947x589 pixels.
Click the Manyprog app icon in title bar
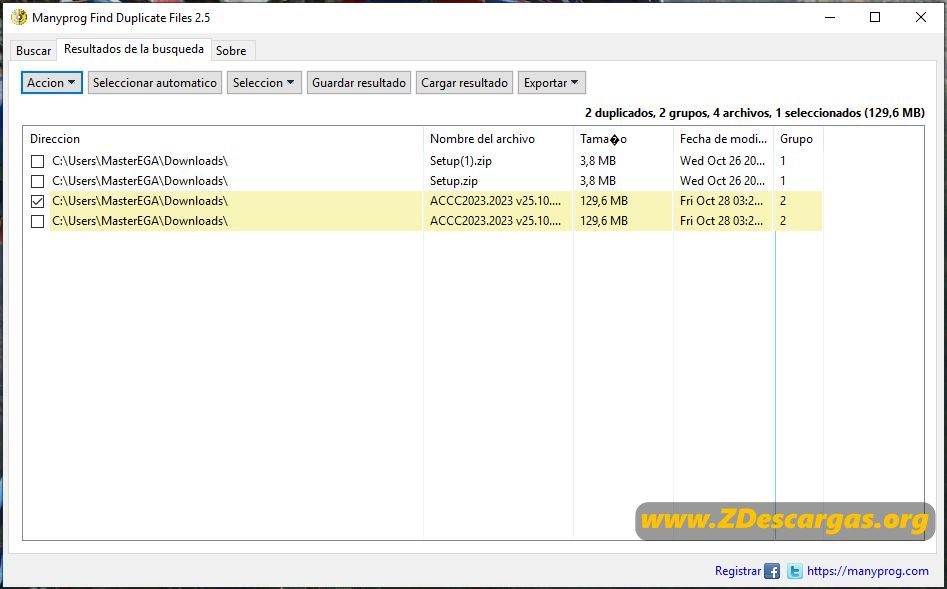pyautogui.click(x=19, y=18)
